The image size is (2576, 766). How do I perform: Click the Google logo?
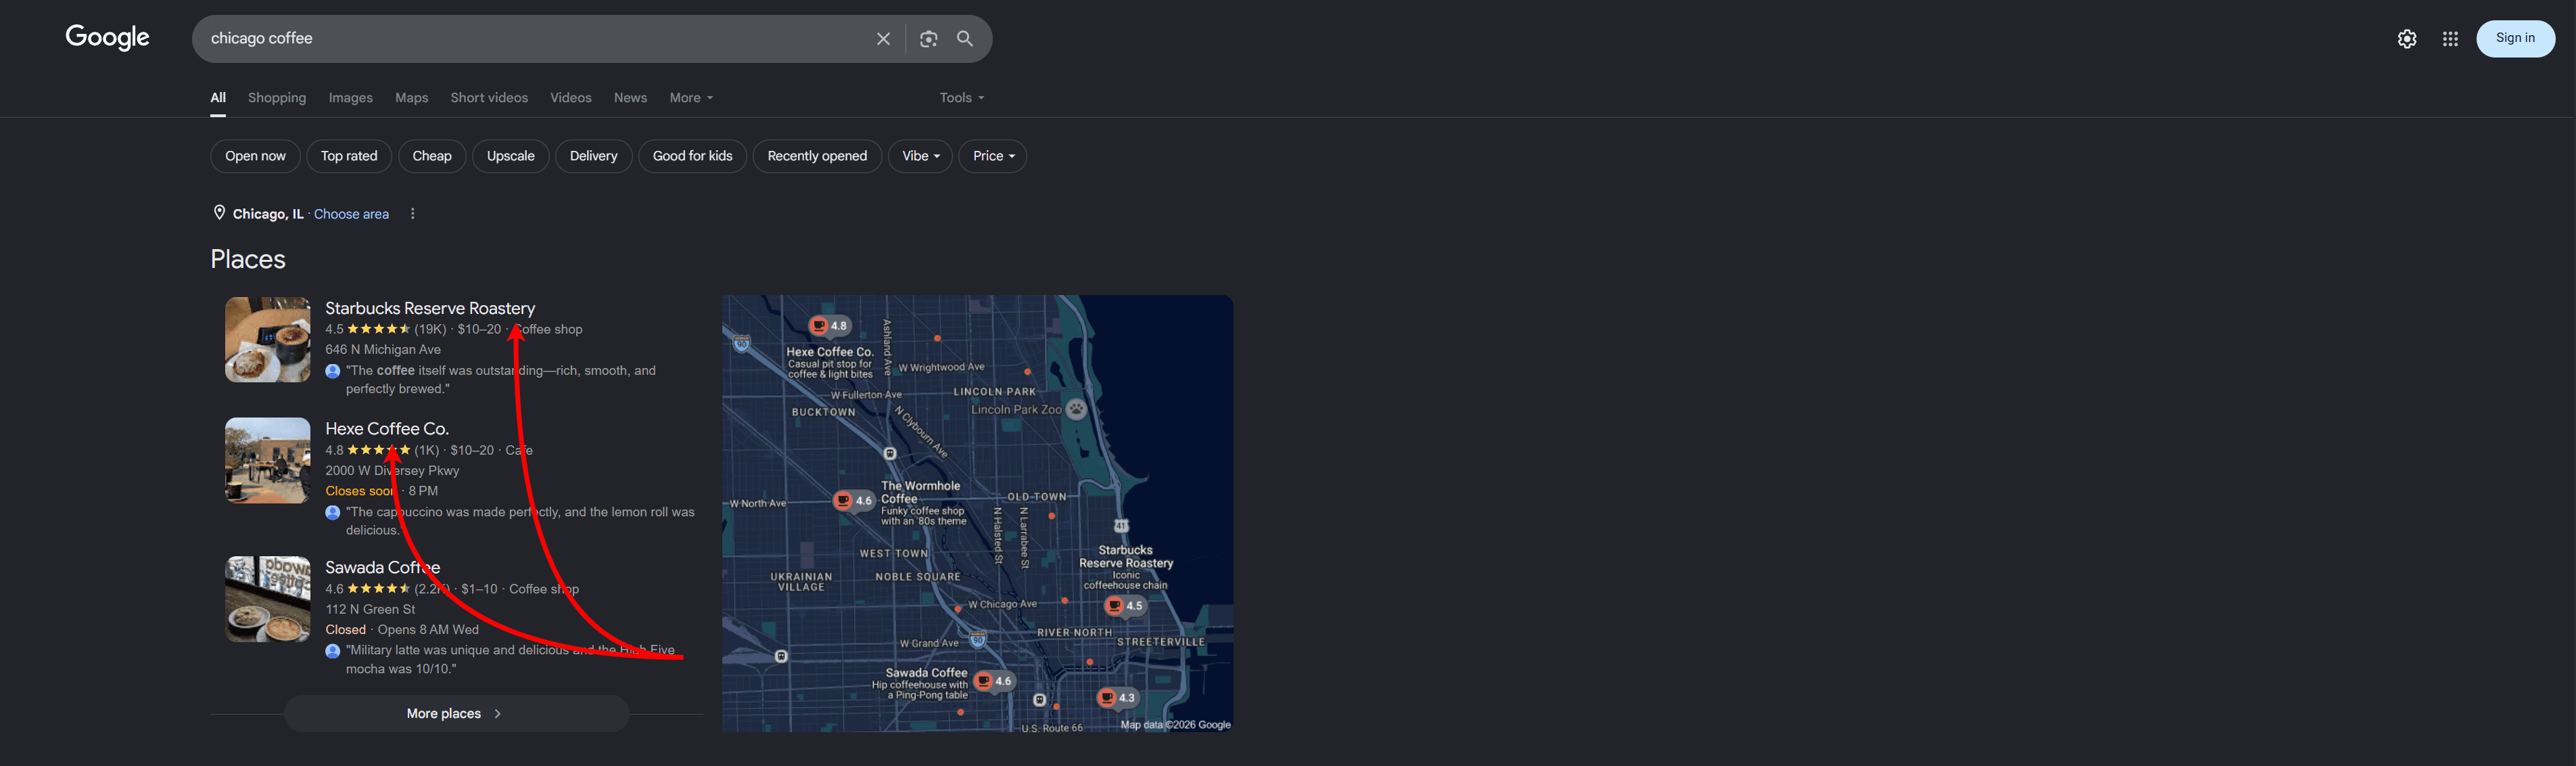point(107,37)
